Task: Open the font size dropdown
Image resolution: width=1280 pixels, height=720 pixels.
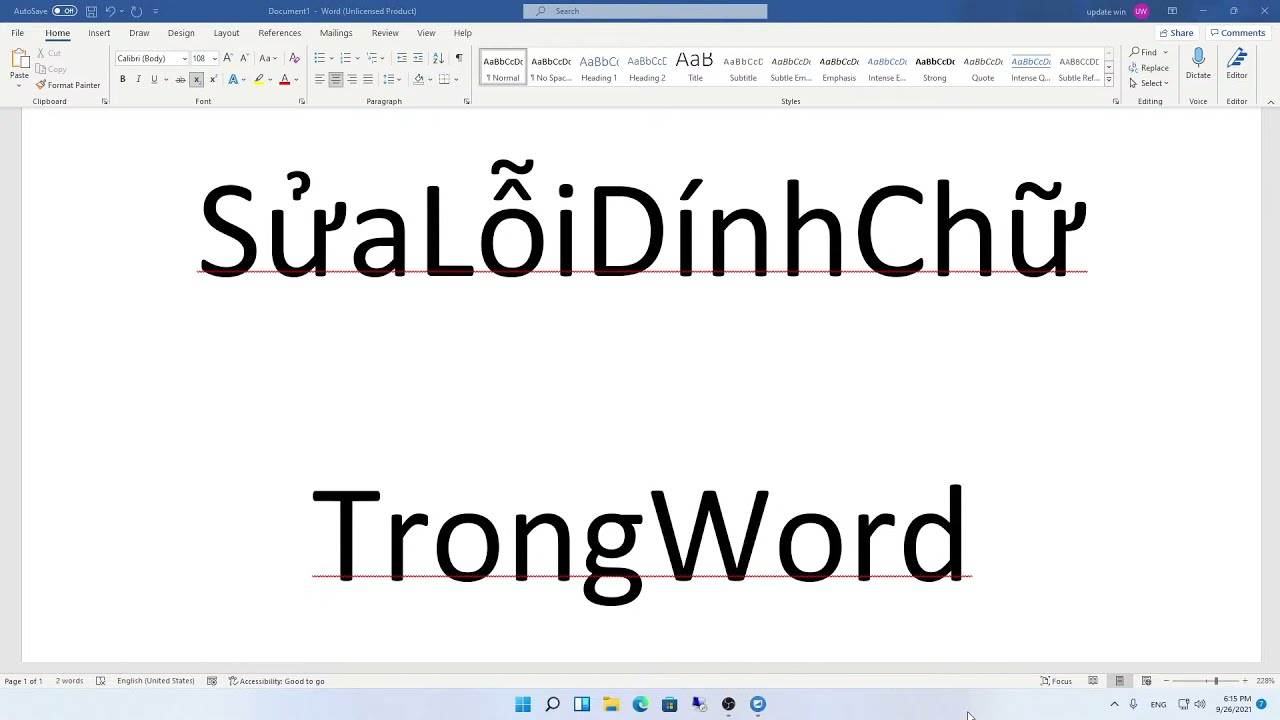Action: (x=214, y=58)
